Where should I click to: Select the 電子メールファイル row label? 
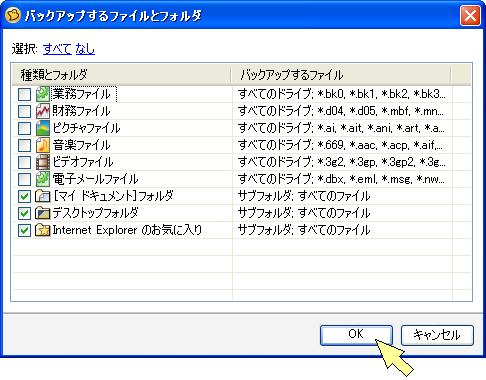(95, 179)
